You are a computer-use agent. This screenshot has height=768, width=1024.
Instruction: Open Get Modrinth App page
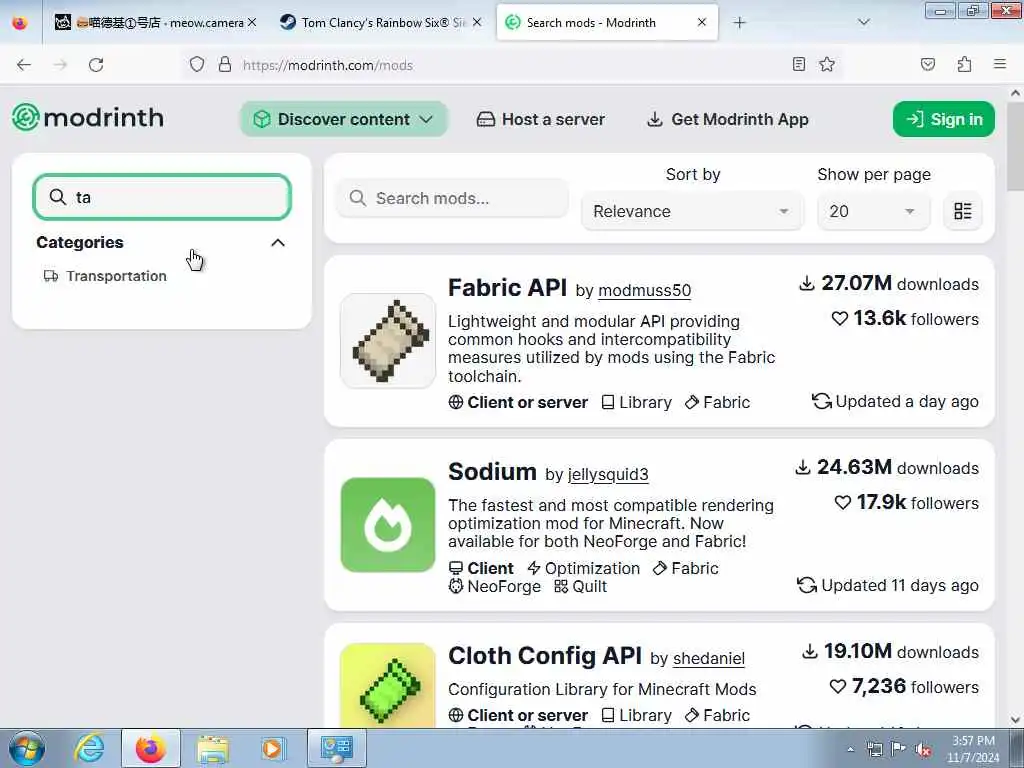tap(728, 119)
